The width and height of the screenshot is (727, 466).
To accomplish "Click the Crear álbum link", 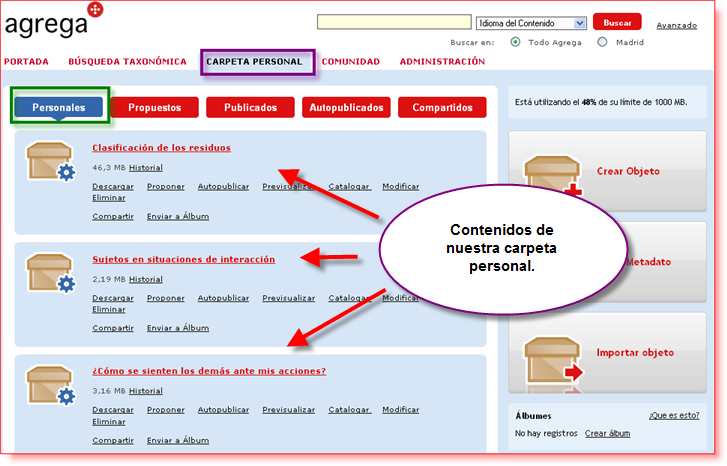I will click(x=607, y=434).
